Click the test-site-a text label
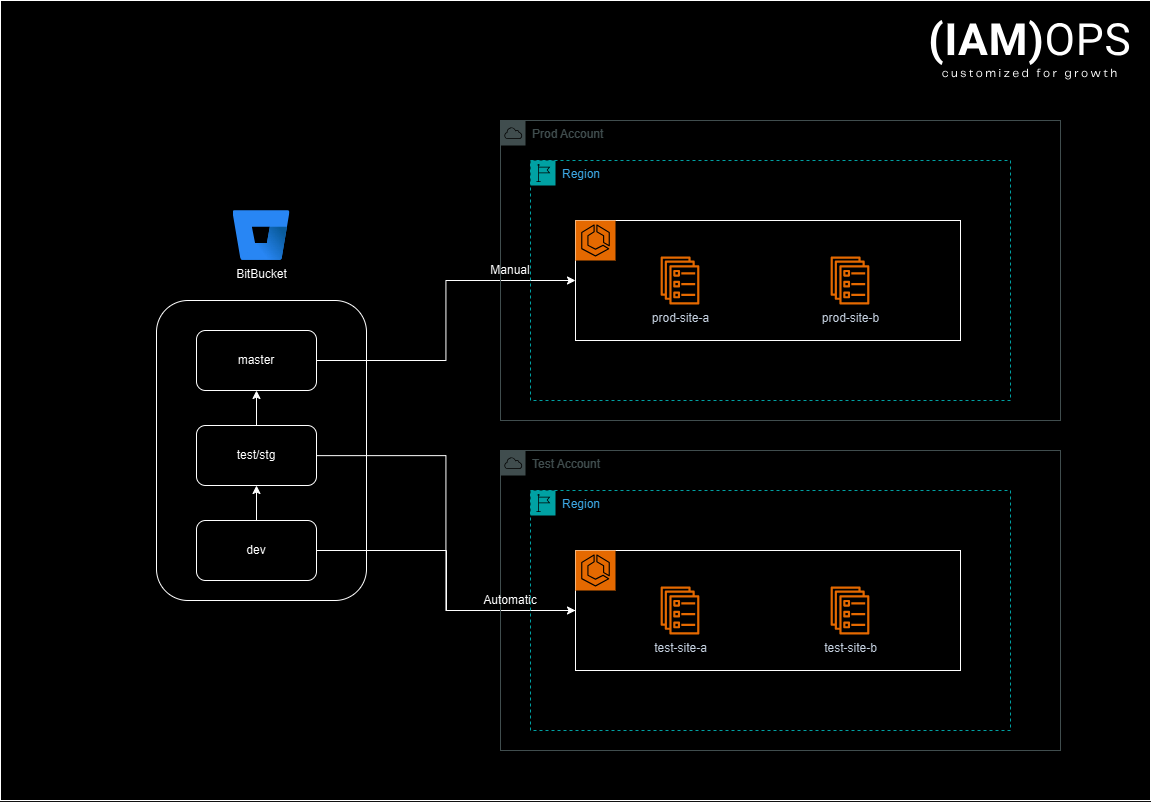 coord(680,648)
